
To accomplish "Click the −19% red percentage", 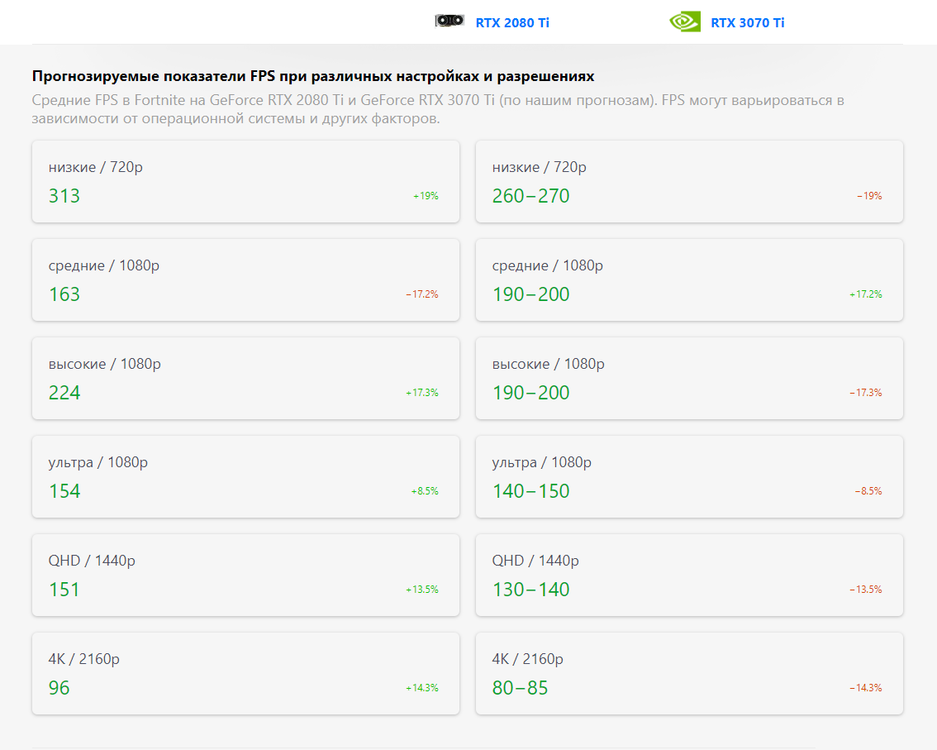I will (869, 196).
